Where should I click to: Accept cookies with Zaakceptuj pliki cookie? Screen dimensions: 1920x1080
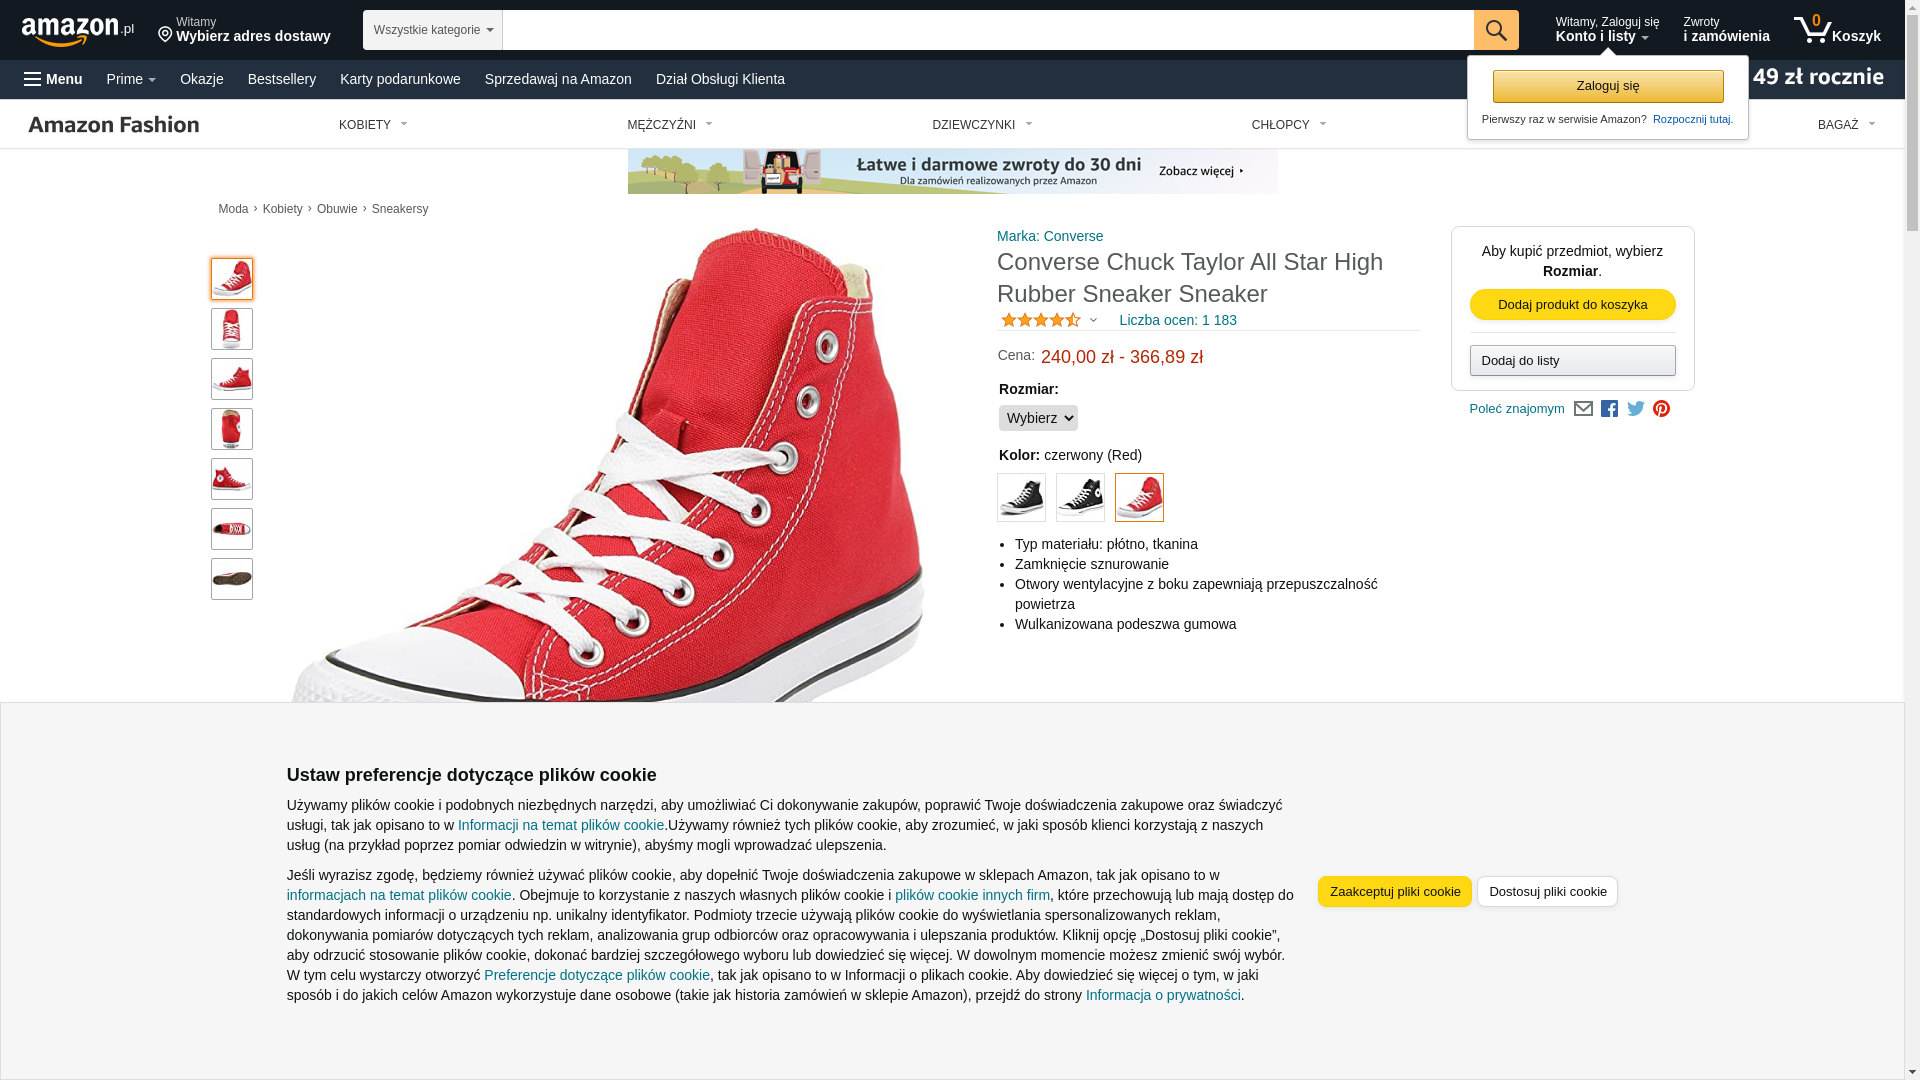[1395, 892]
